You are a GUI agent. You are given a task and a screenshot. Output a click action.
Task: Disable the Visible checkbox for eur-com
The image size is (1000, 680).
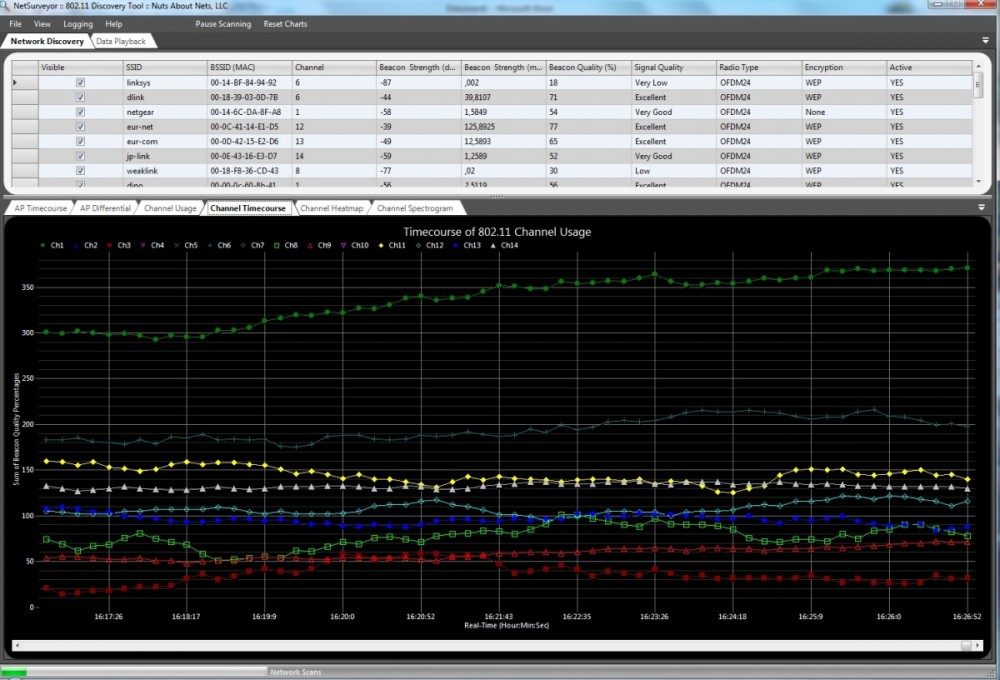point(80,142)
